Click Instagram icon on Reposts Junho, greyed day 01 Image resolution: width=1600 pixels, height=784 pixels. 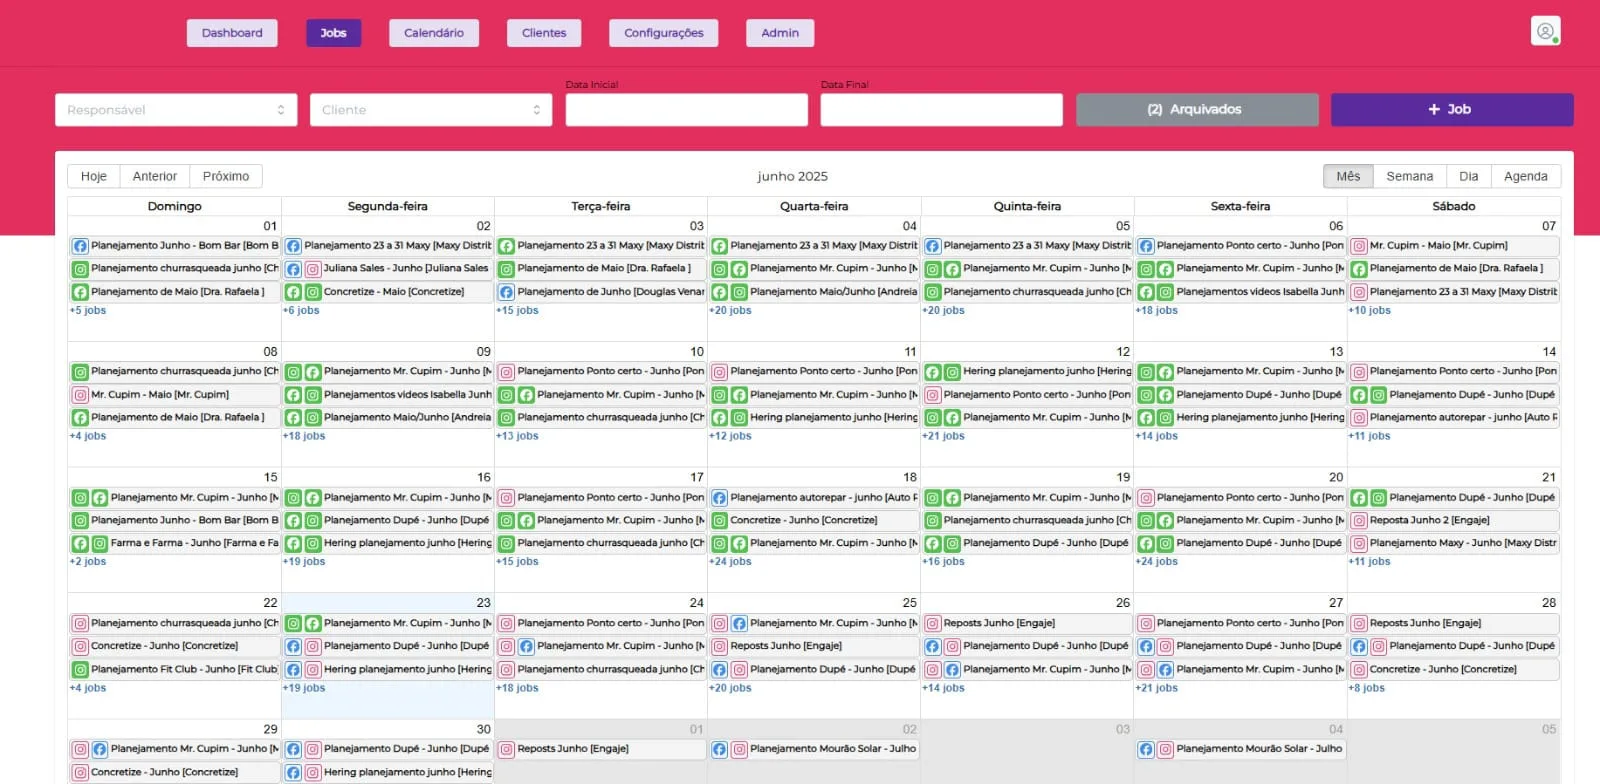point(507,750)
